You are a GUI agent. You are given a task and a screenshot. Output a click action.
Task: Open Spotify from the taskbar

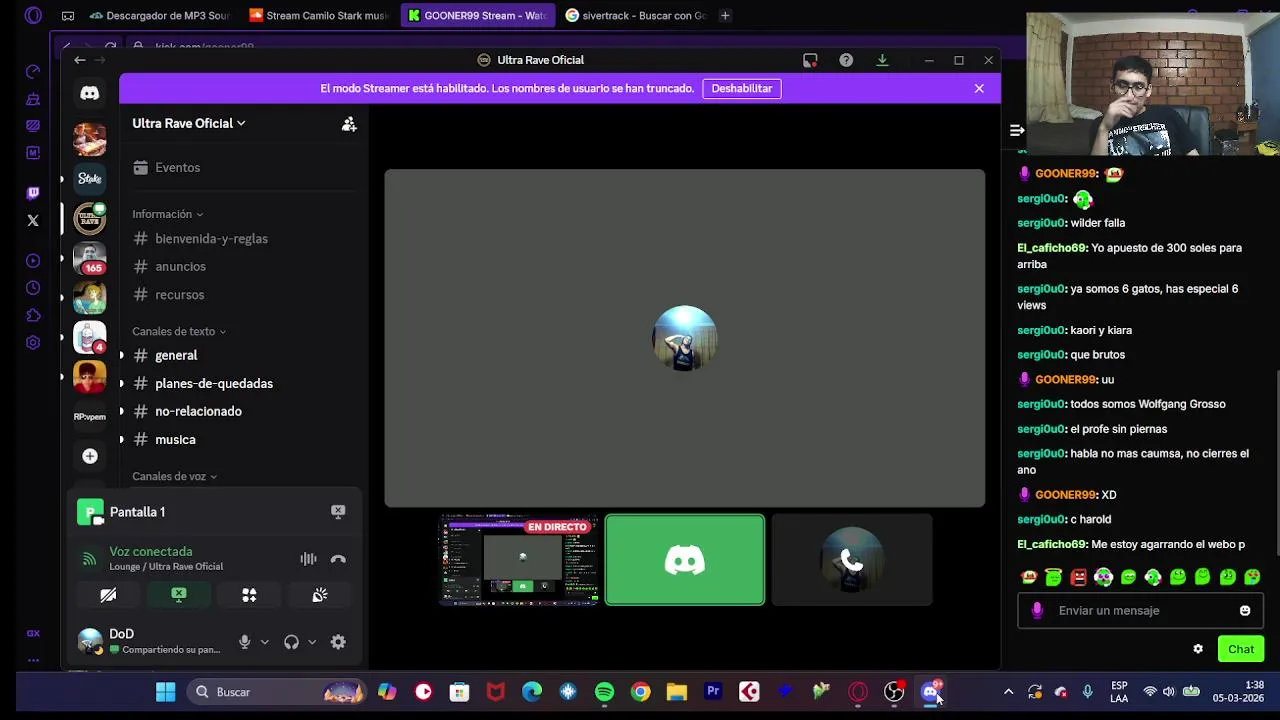pyautogui.click(x=604, y=692)
